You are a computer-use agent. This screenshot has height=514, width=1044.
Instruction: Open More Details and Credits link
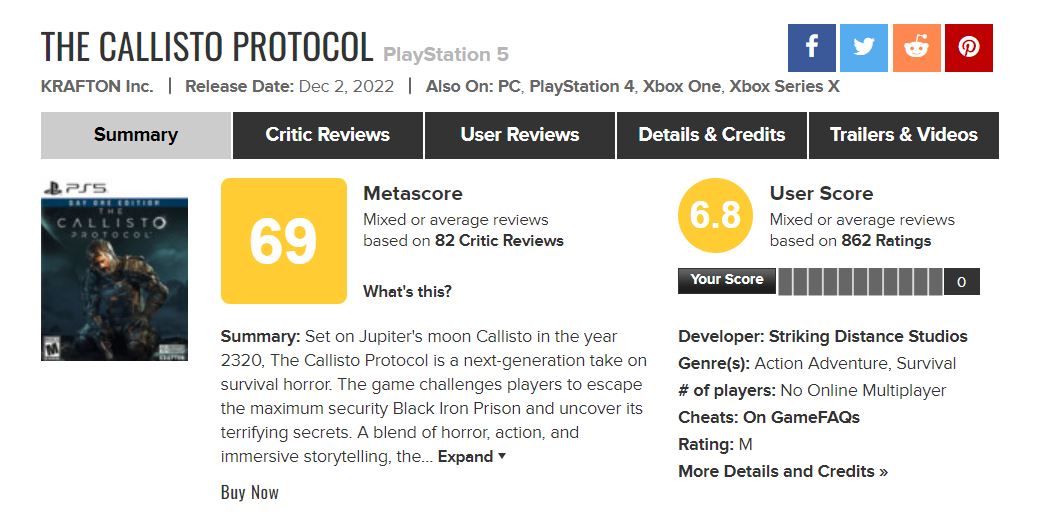coord(783,471)
